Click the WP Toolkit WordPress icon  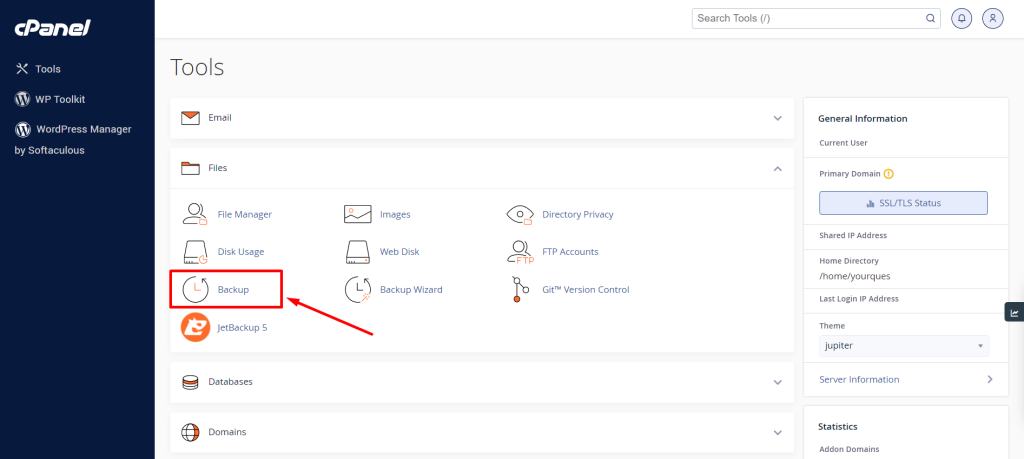22,99
